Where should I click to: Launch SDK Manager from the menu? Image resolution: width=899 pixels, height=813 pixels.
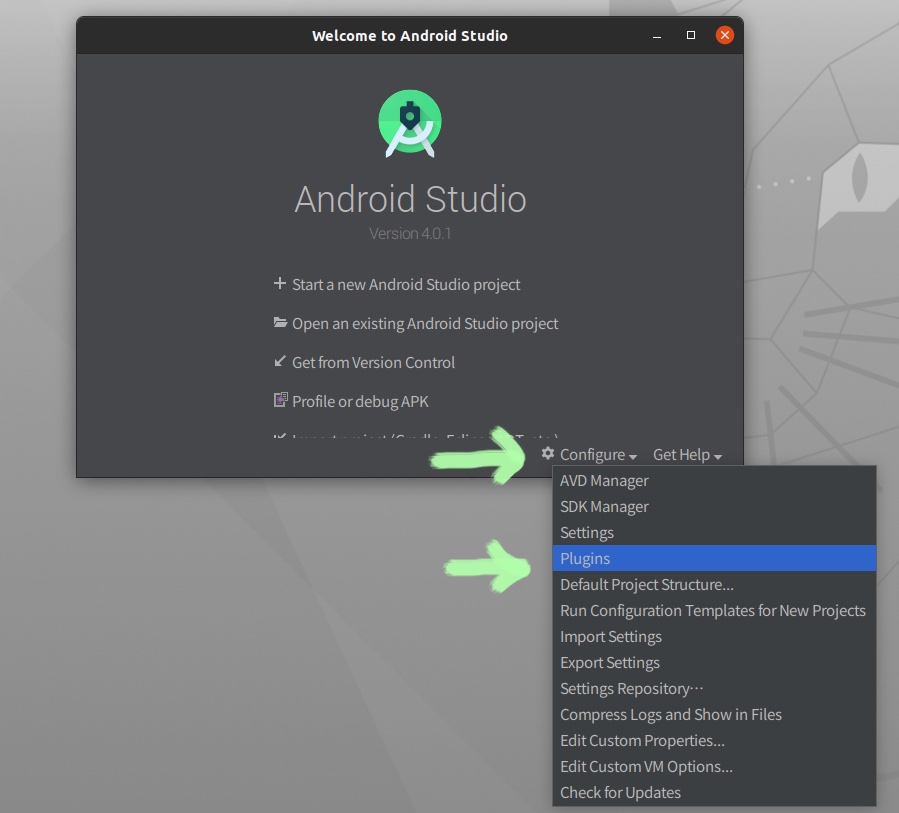click(x=714, y=506)
